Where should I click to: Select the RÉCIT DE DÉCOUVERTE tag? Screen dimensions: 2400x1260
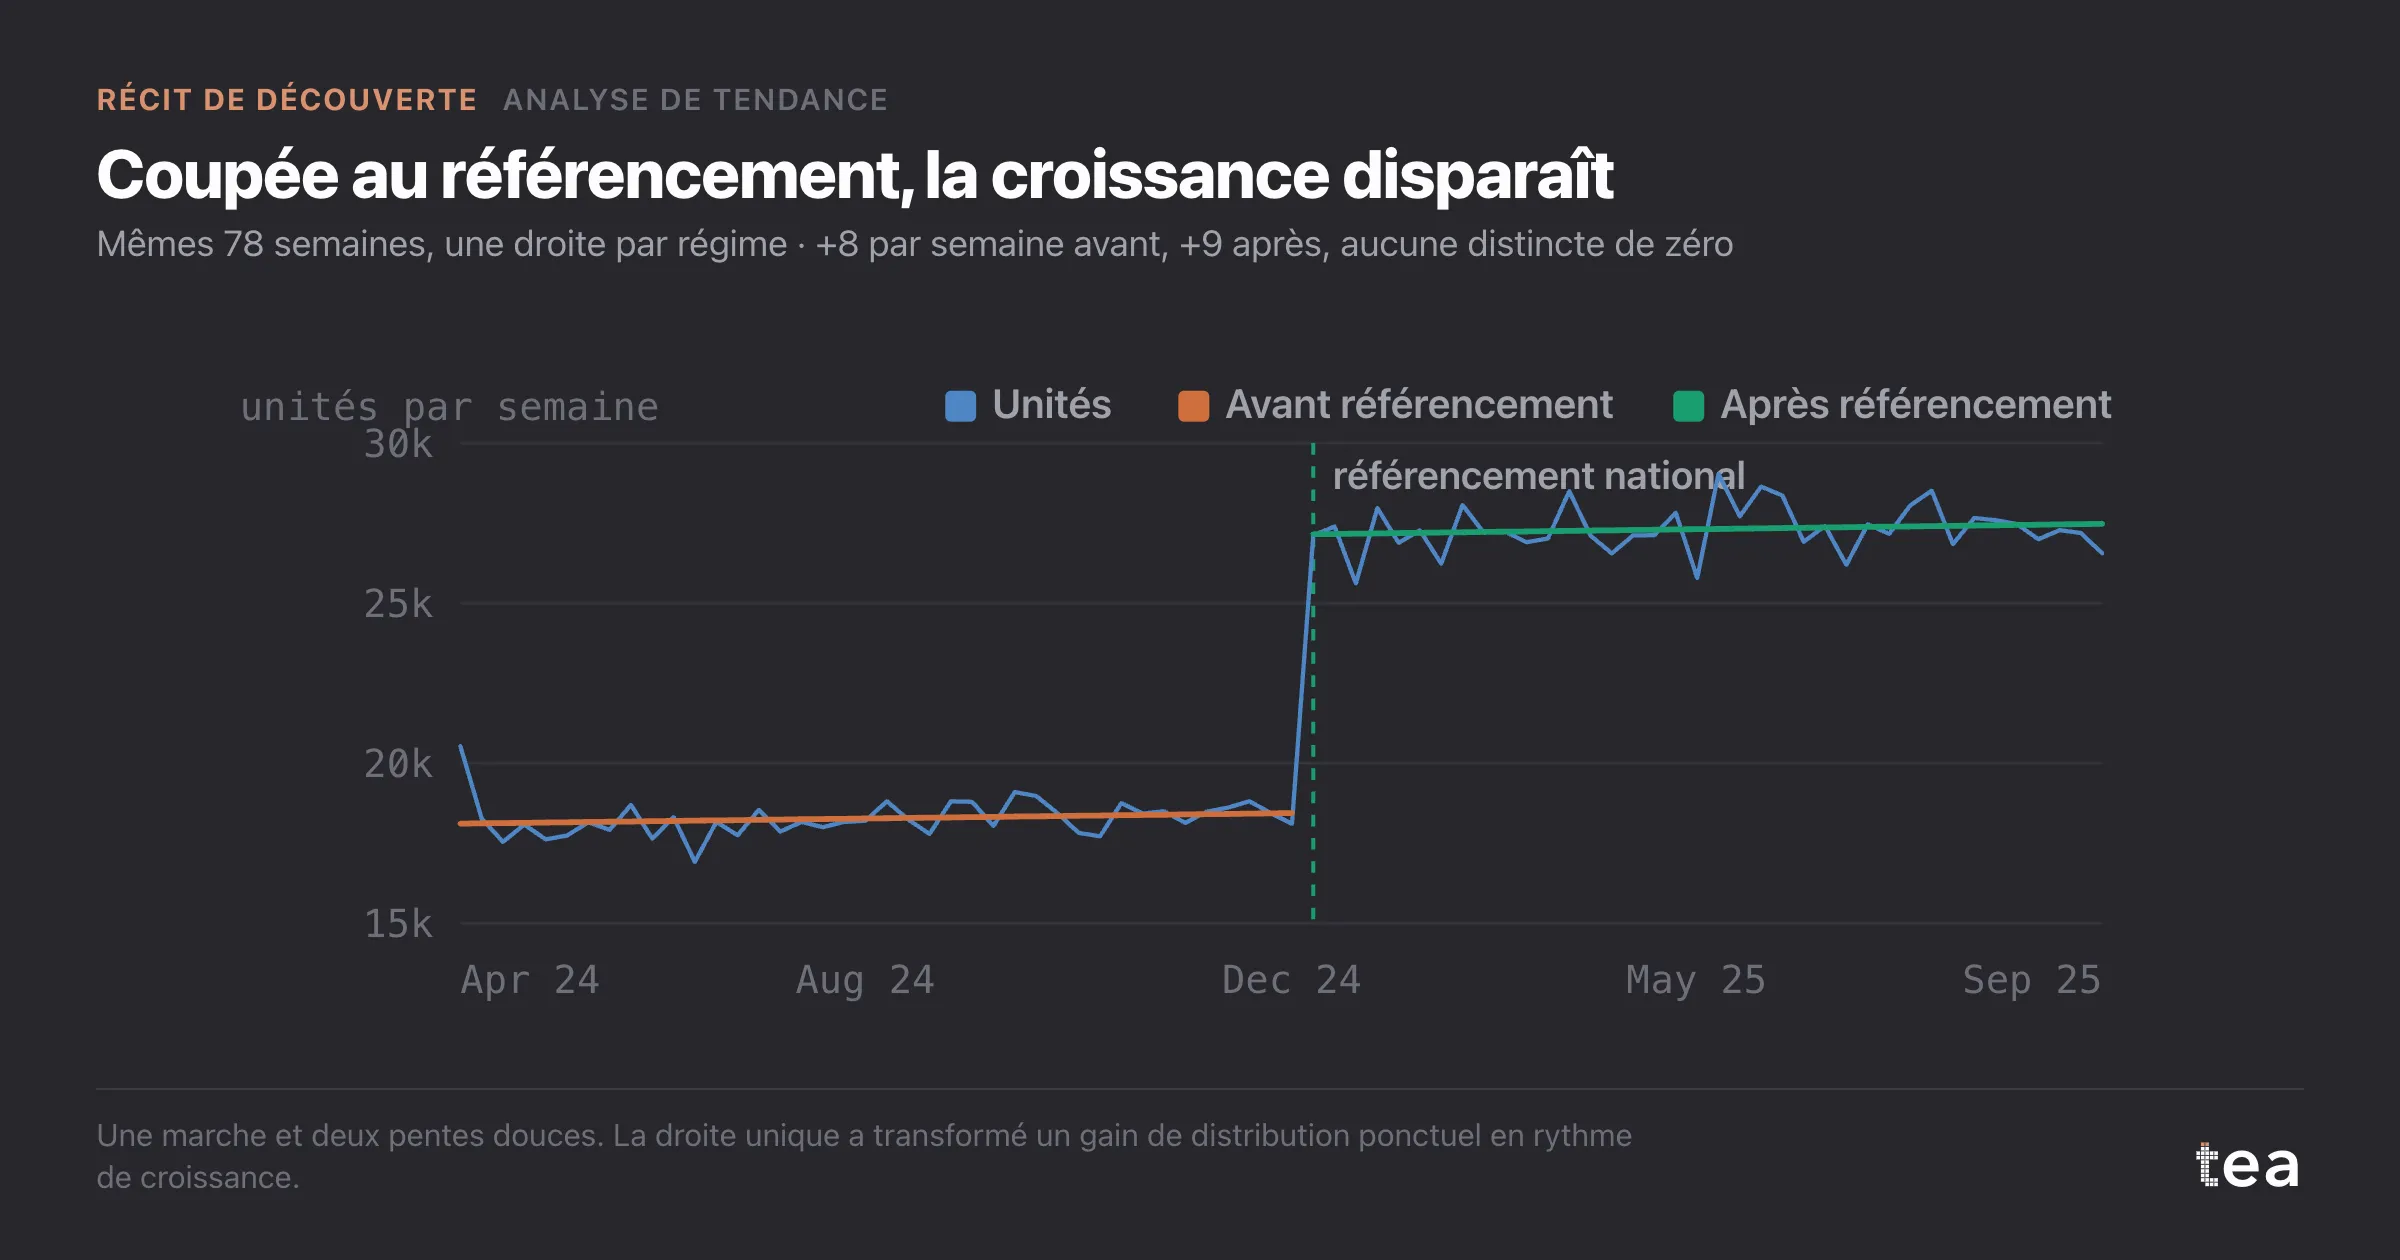pyautogui.click(x=287, y=100)
